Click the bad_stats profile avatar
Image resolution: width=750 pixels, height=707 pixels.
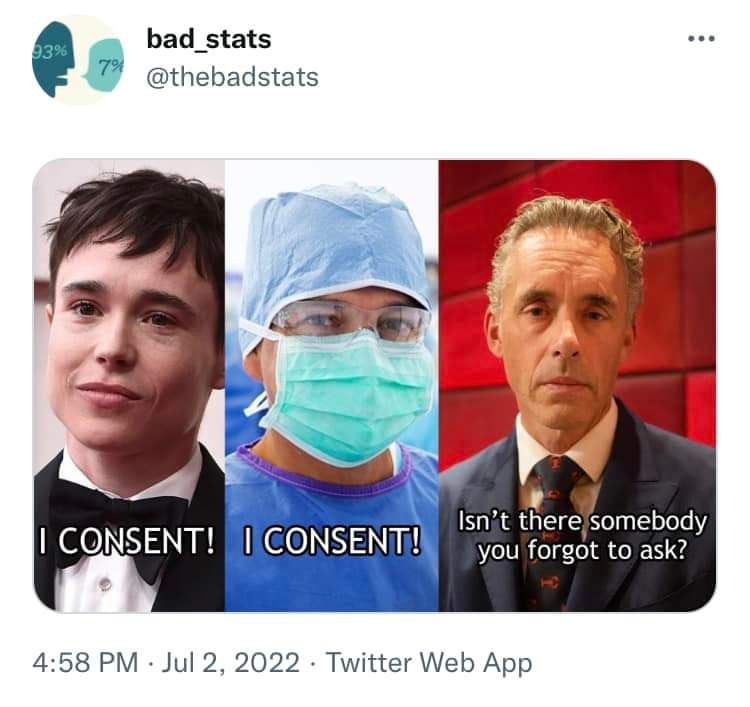[78, 60]
